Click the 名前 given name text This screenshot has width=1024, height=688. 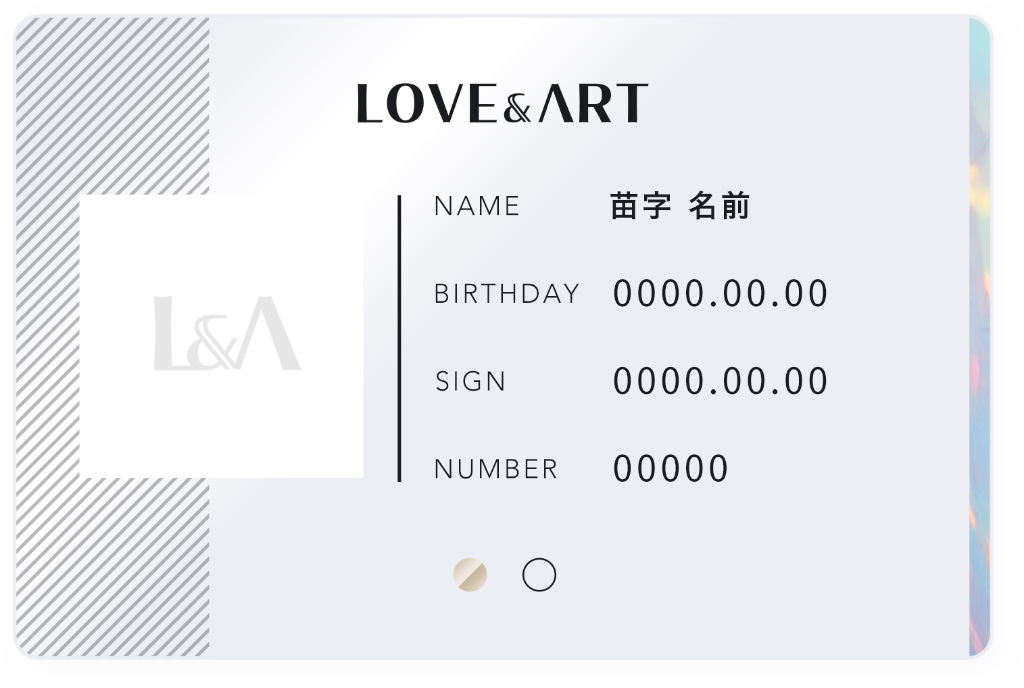click(x=719, y=207)
